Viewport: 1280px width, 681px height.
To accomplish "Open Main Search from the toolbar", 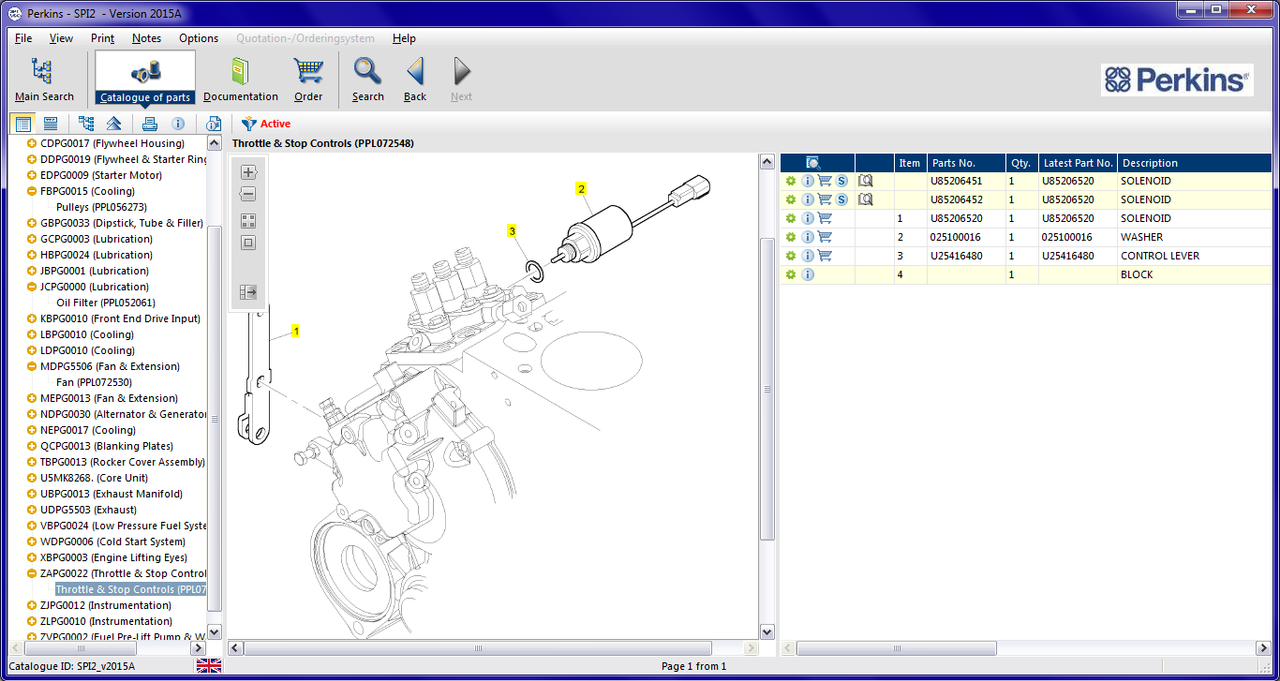I will (x=44, y=79).
